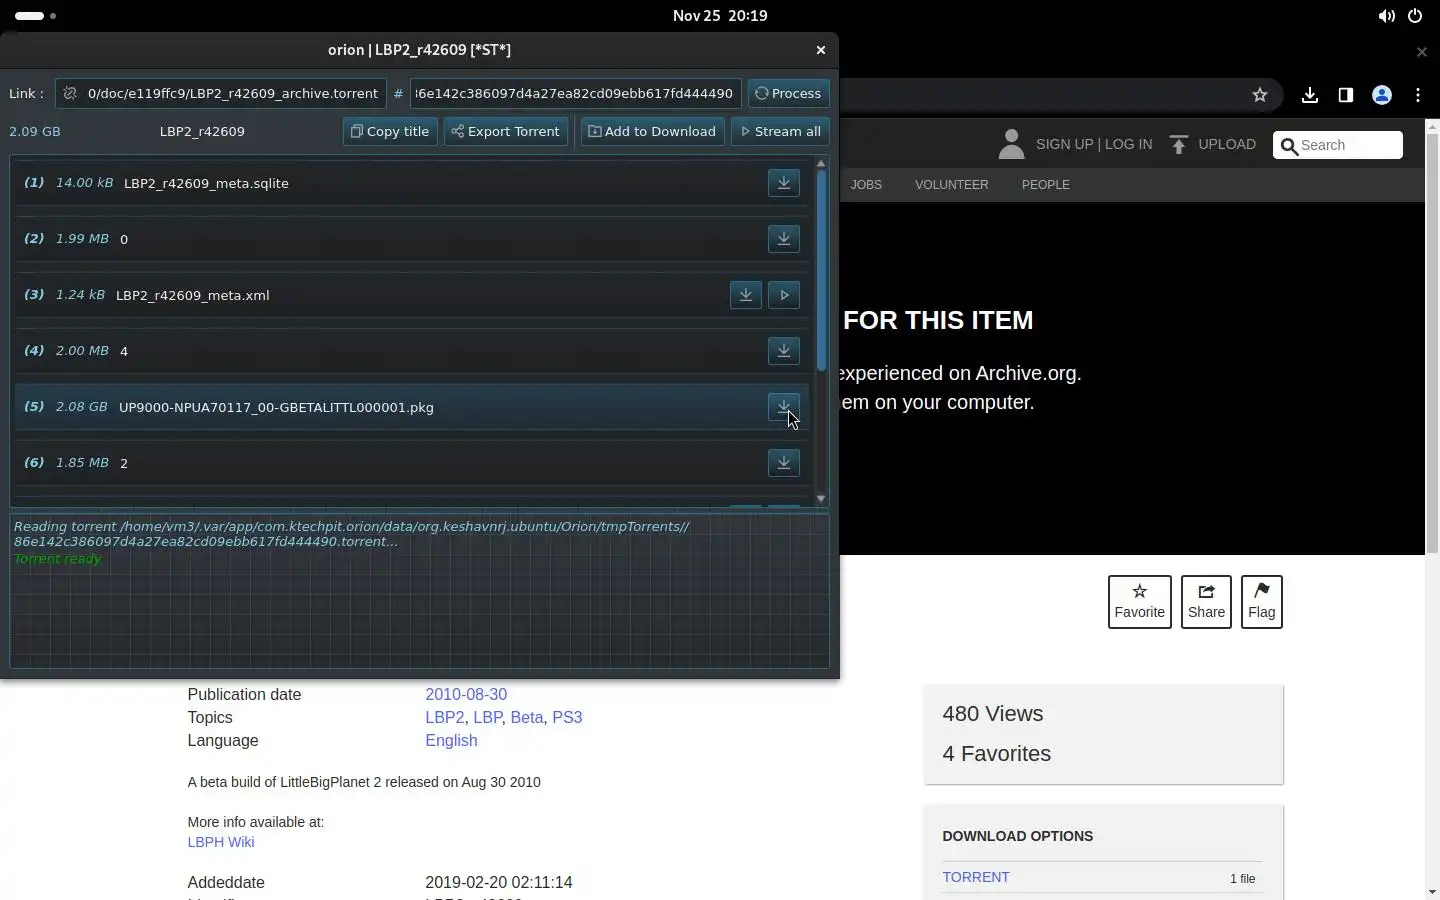The image size is (1440, 900).
Task: Add torrent to download list
Action: [x=652, y=131]
